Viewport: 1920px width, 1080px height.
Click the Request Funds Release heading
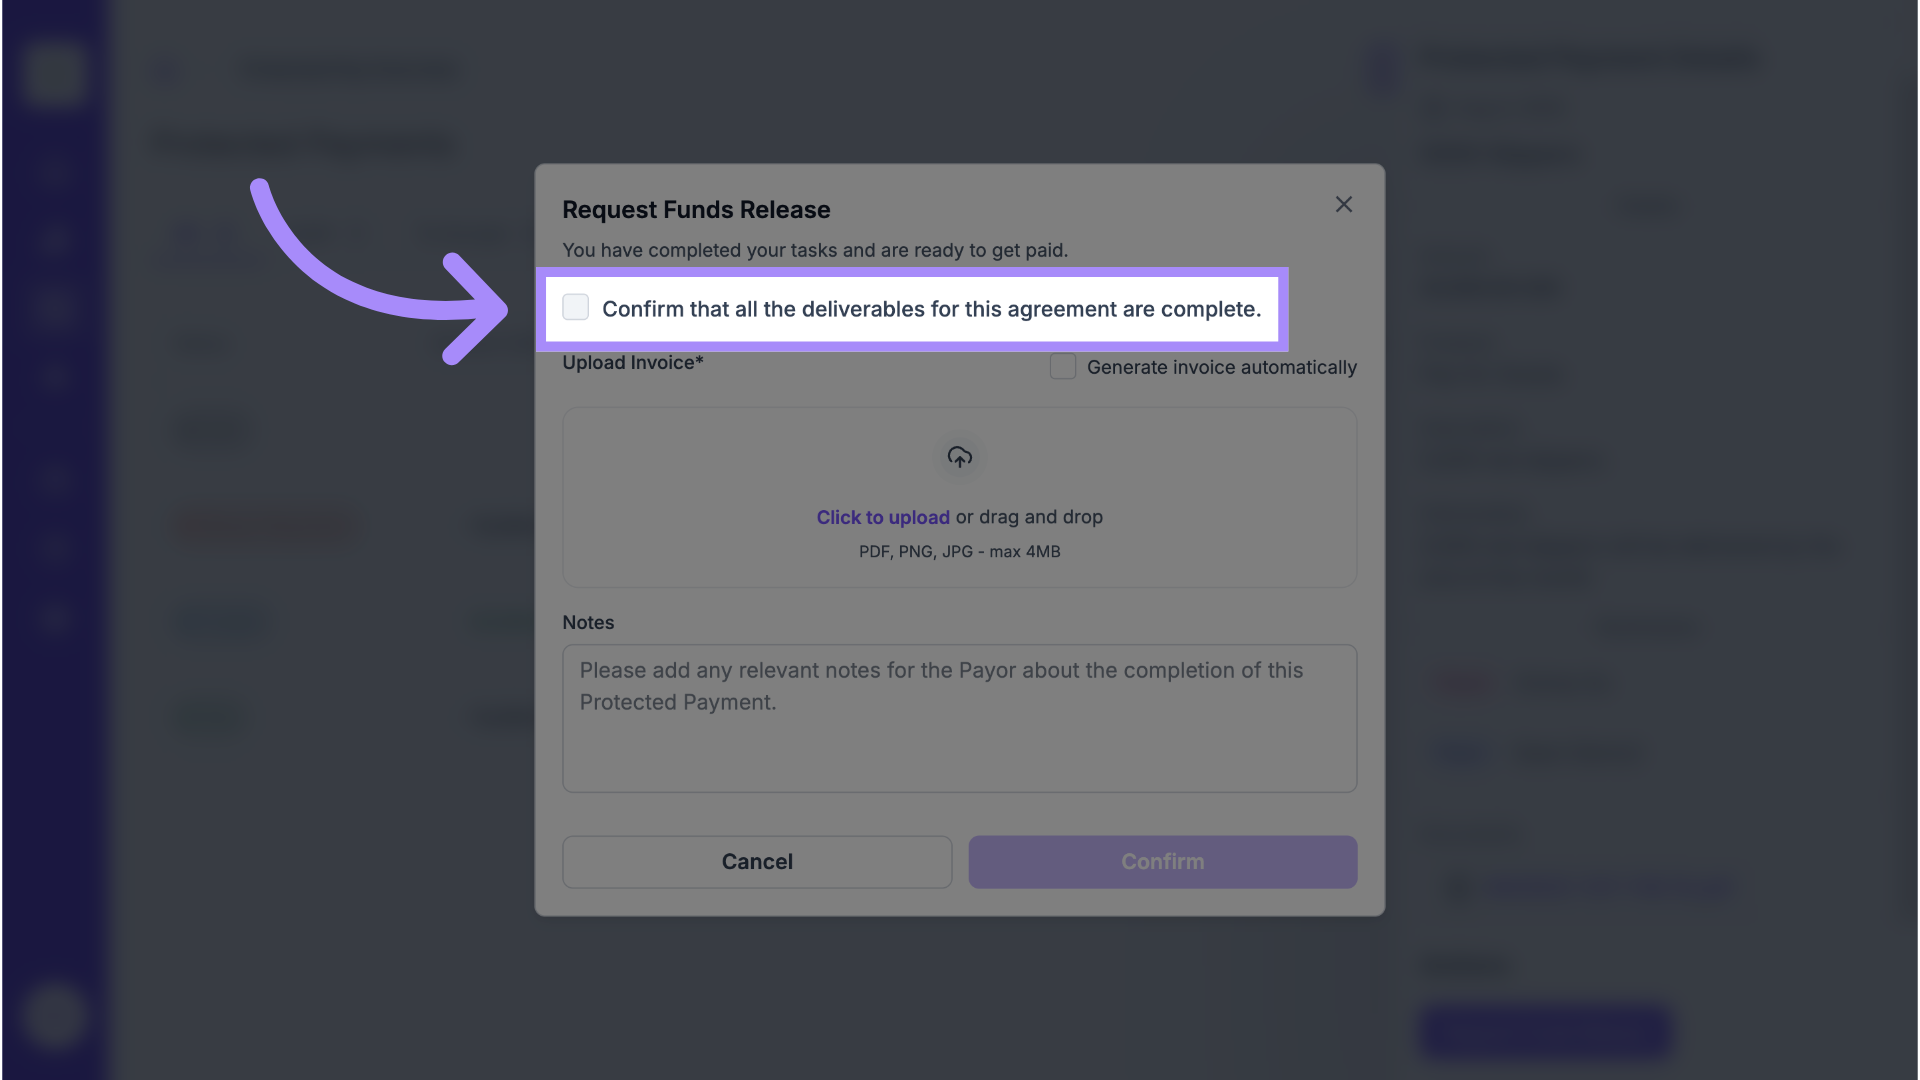(x=696, y=210)
